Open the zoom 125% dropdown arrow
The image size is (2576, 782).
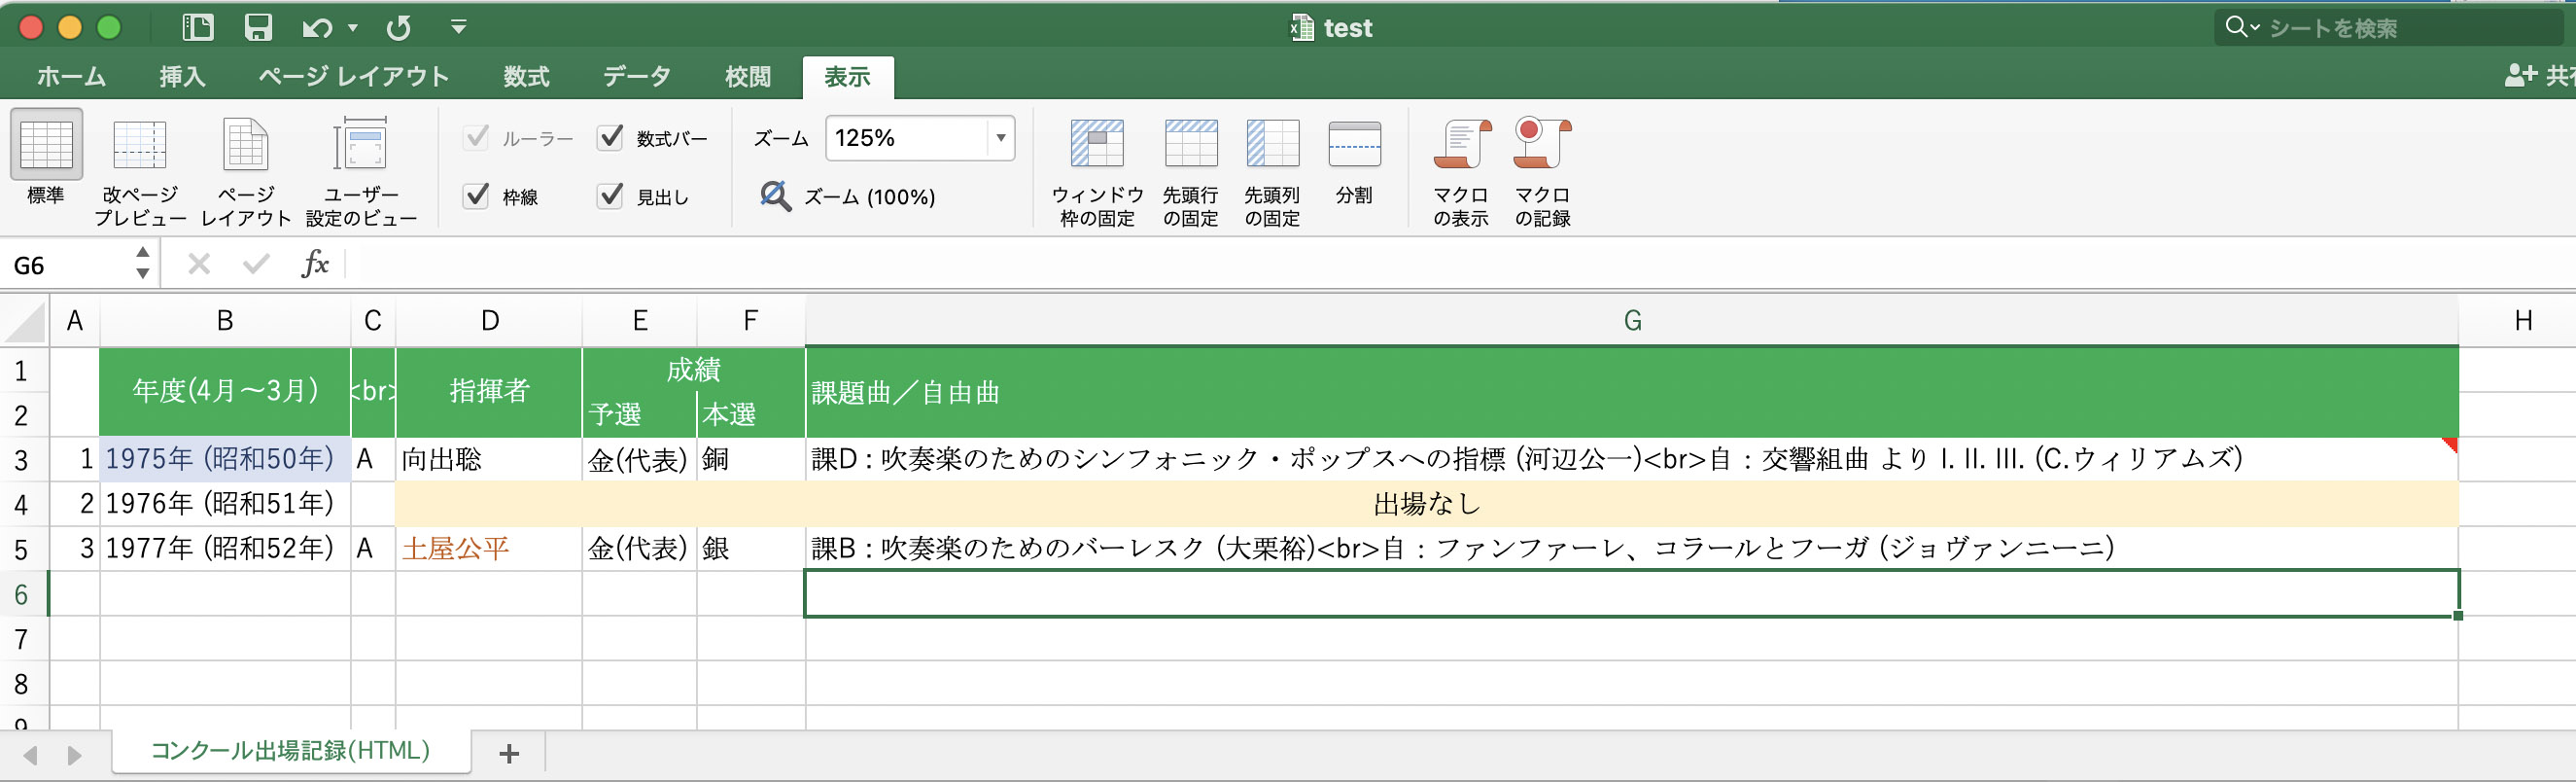click(1000, 138)
